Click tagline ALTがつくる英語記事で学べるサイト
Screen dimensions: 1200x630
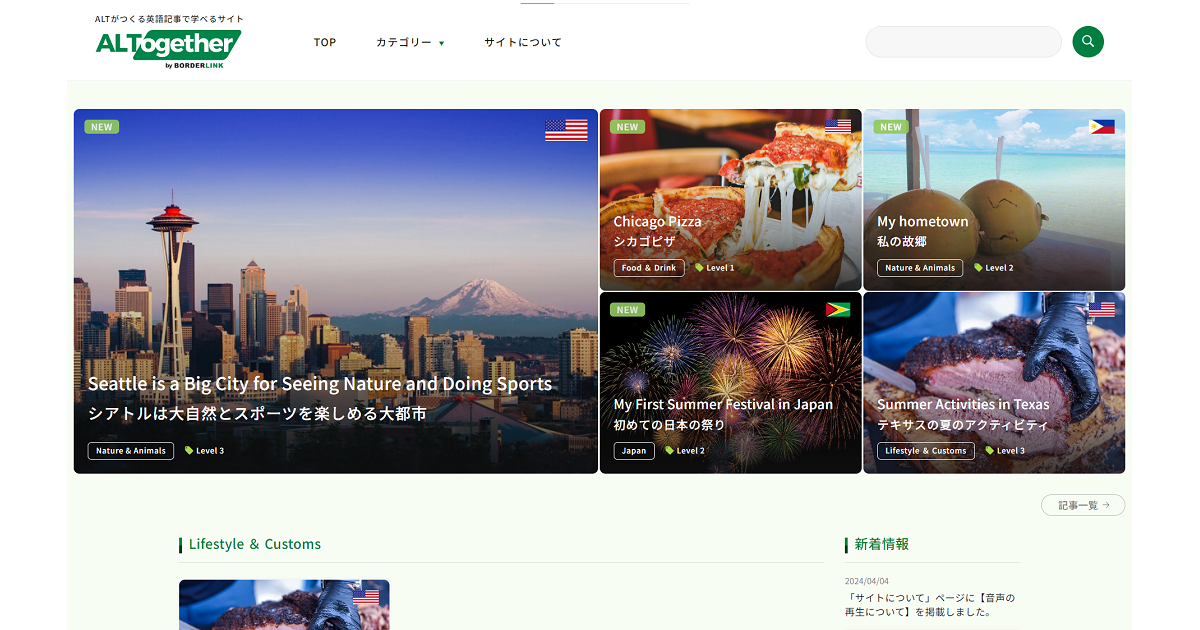pos(169,19)
